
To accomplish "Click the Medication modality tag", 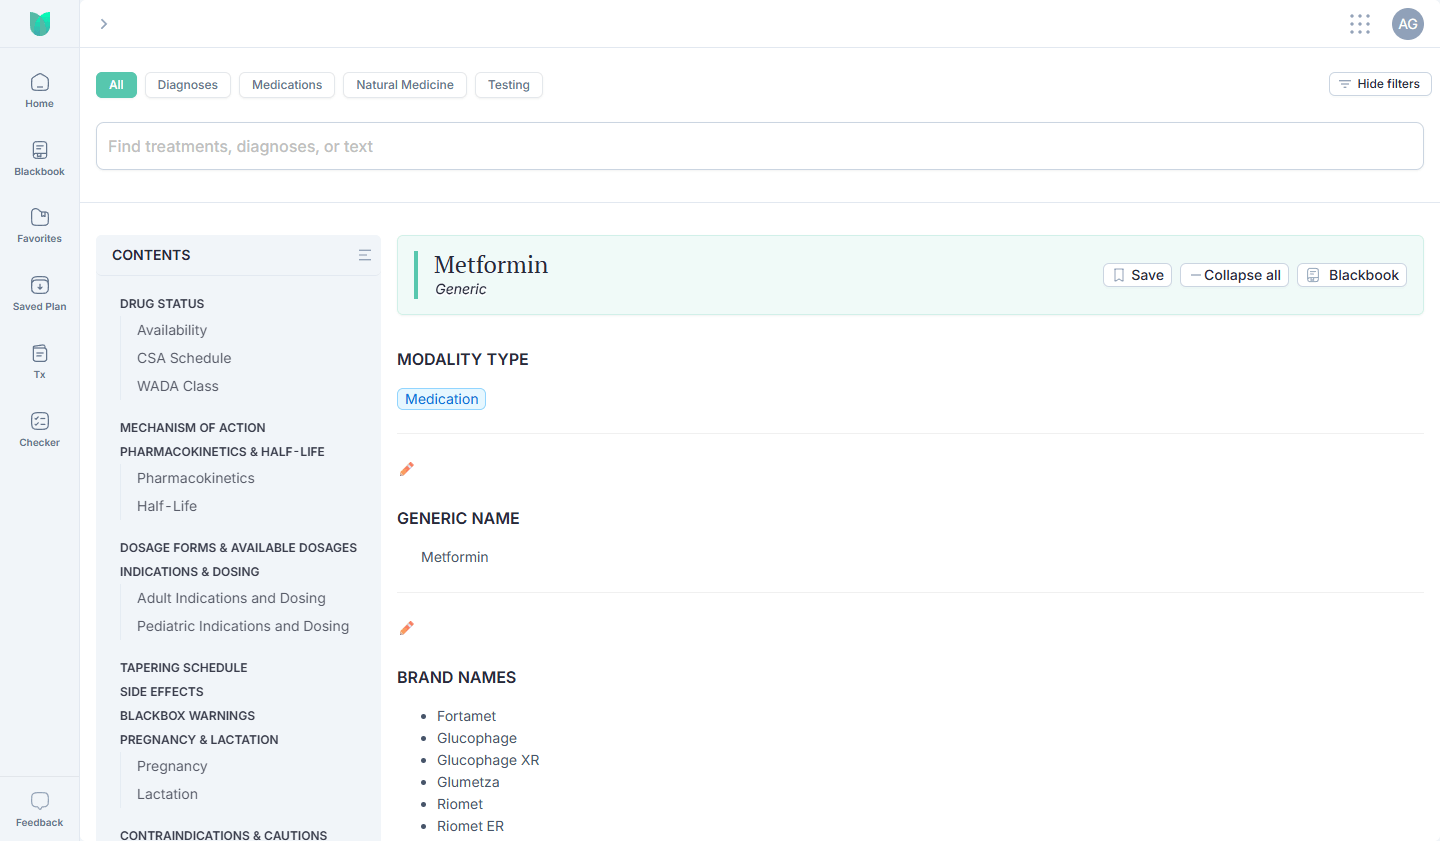I will (442, 399).
